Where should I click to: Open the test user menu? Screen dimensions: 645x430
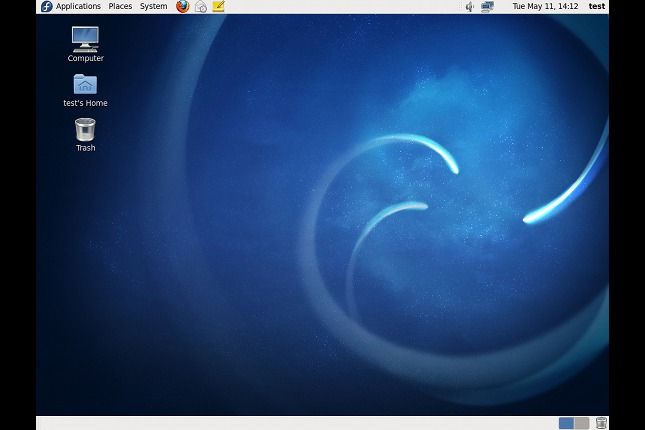pos(596,6)
